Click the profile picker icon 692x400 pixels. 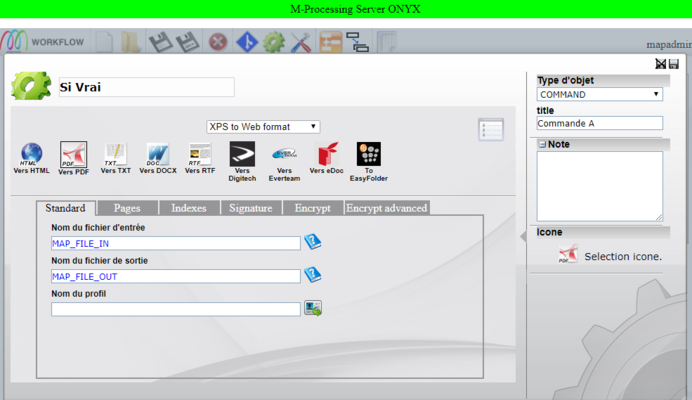point(313,308)
